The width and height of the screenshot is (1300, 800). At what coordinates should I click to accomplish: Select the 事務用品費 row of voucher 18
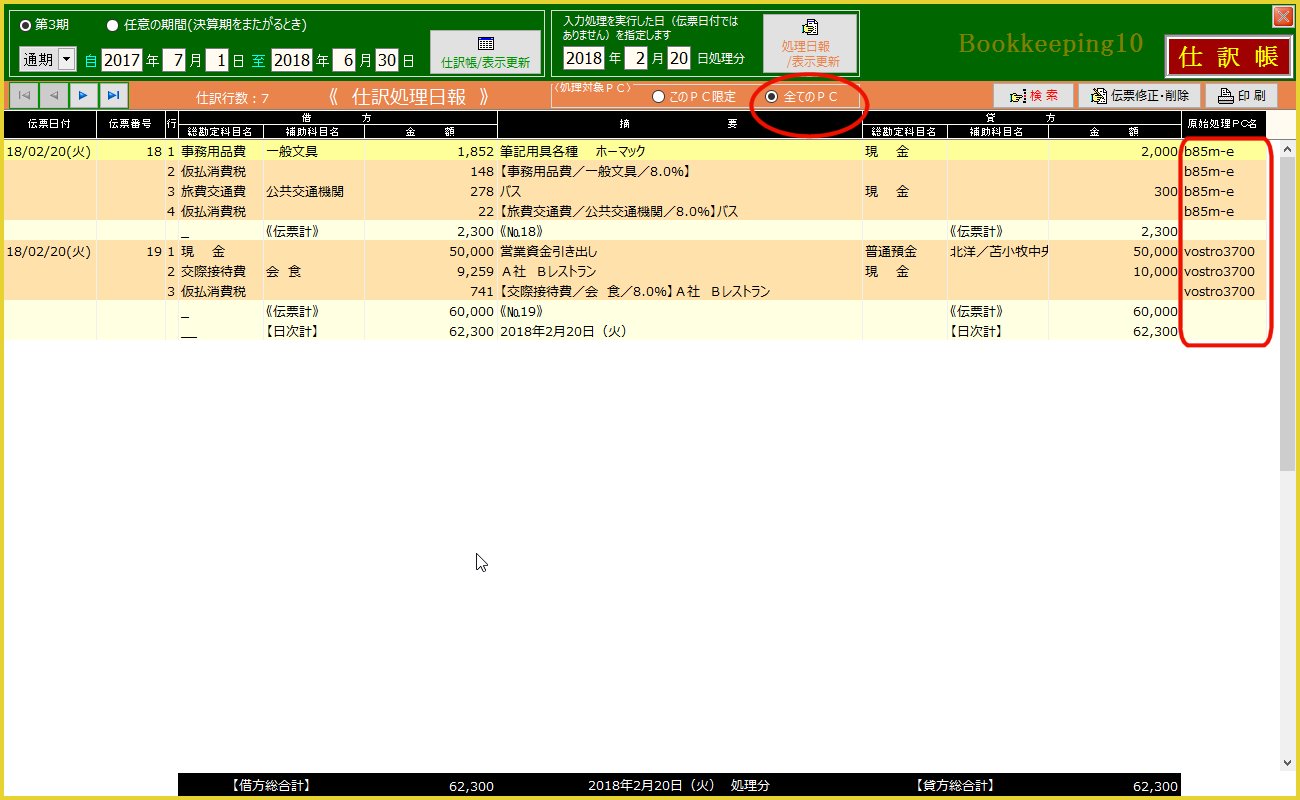[222, 151]
